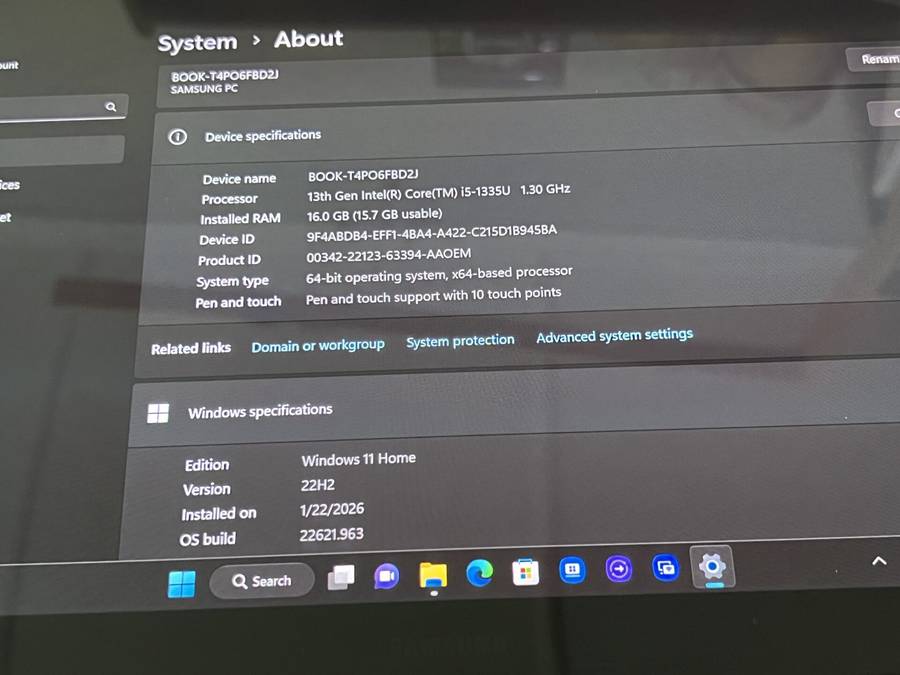The height and width of the screenshot is (675, 900).
Task: Click the Windows specifications logo icon
Action: 158,413
